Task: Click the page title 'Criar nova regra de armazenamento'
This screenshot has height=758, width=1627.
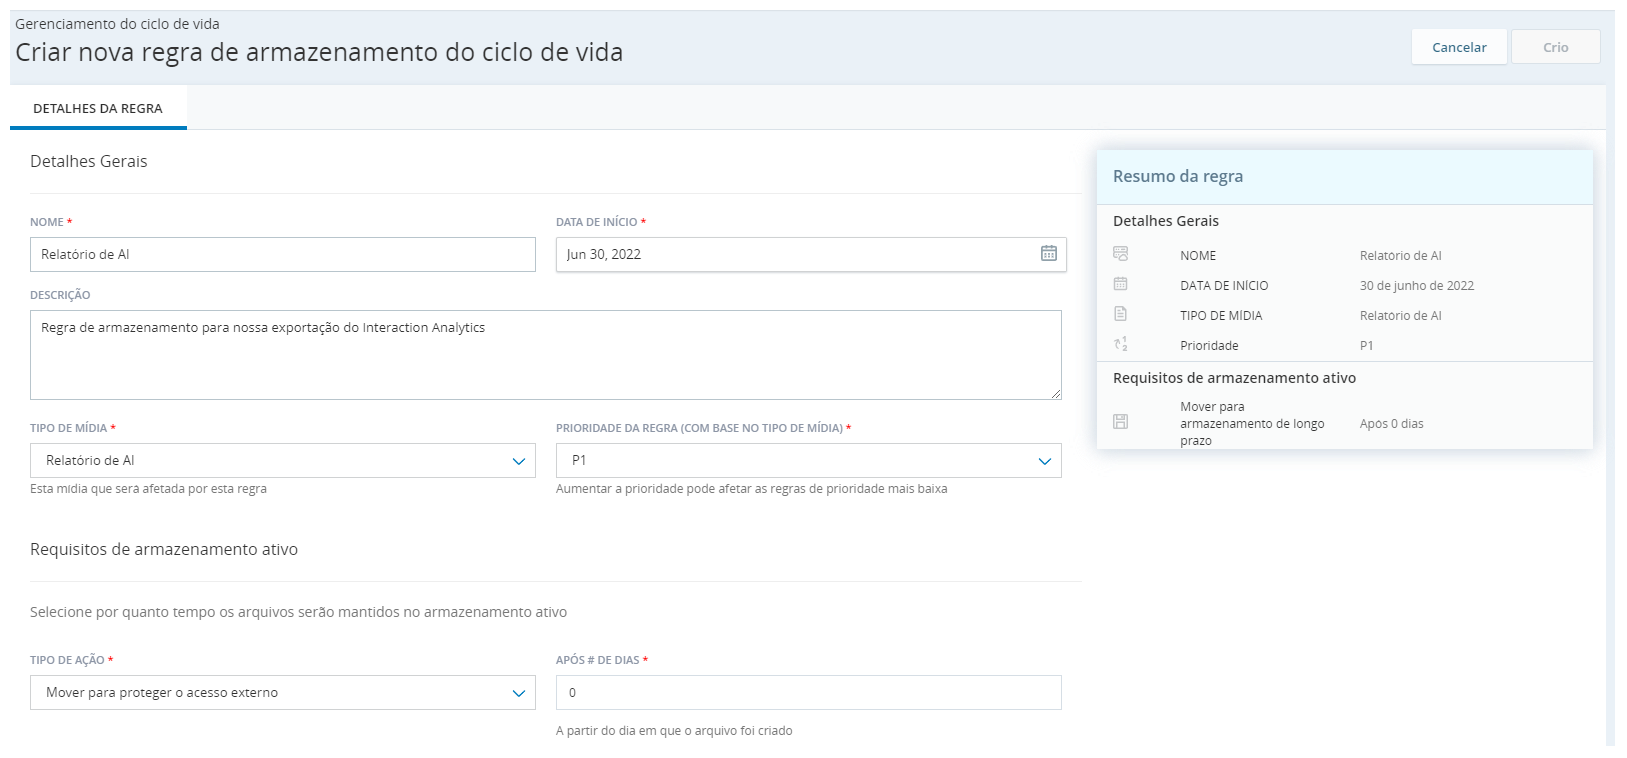Action: click(x=319, y=52)
